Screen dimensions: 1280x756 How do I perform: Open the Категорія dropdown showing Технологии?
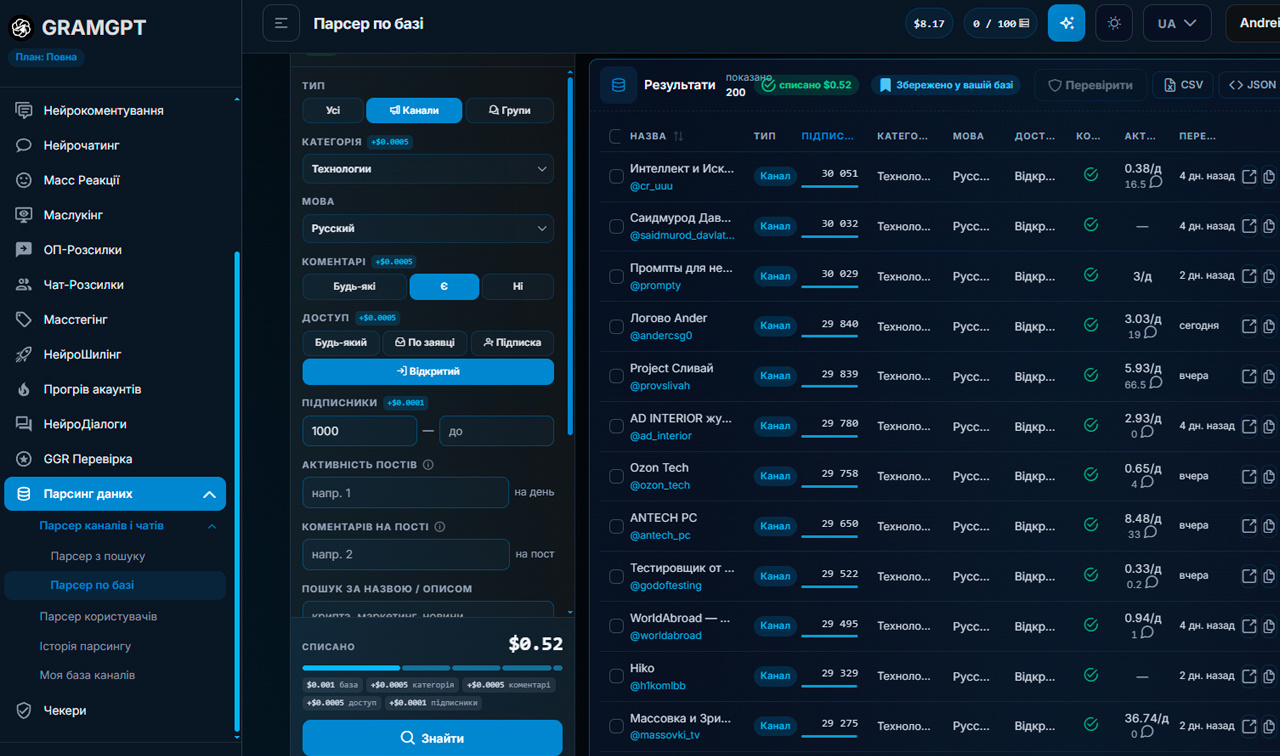click(x=428, y=169)
